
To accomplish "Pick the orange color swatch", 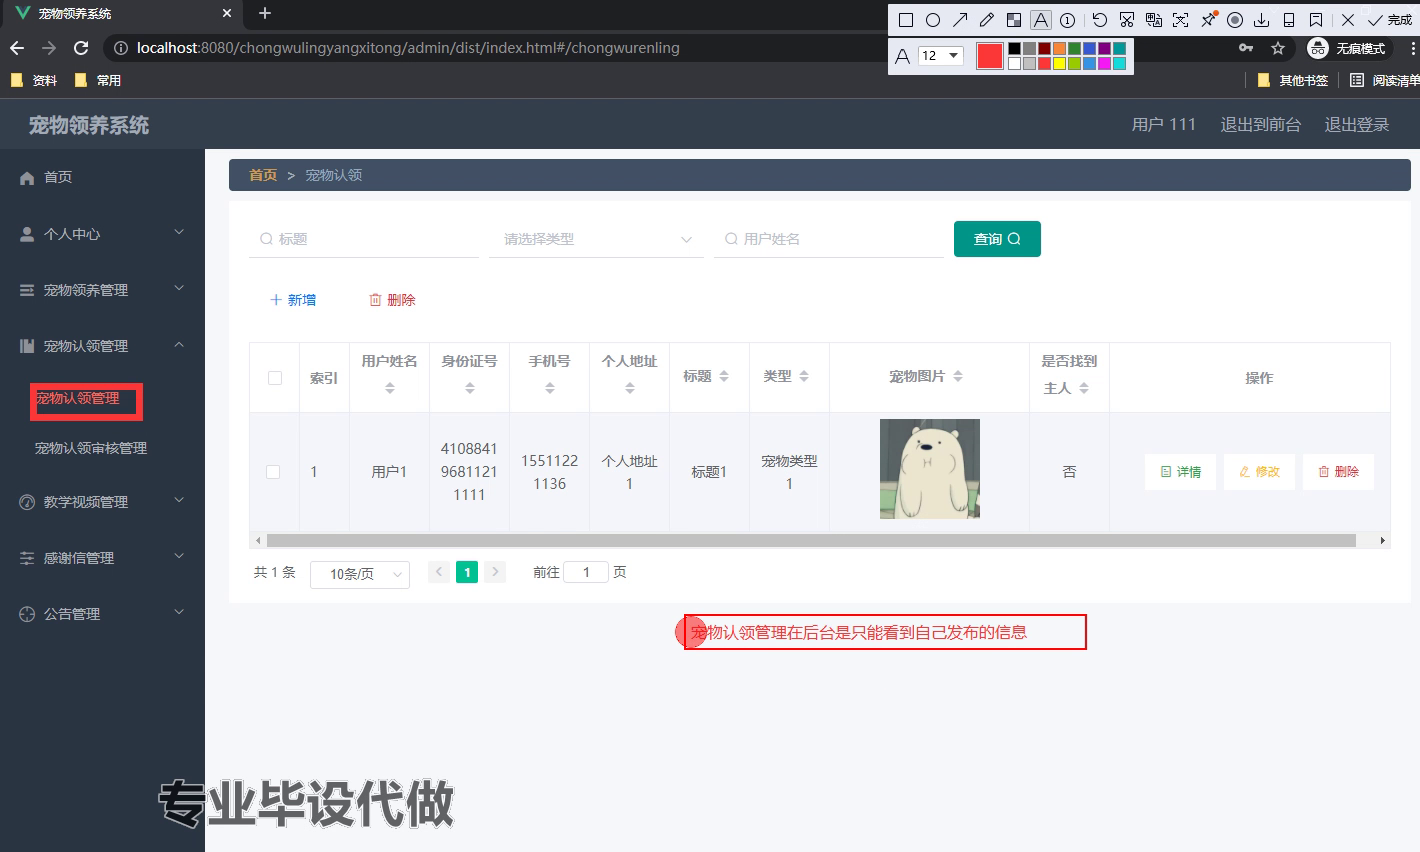I will [x=1059, y=48].
